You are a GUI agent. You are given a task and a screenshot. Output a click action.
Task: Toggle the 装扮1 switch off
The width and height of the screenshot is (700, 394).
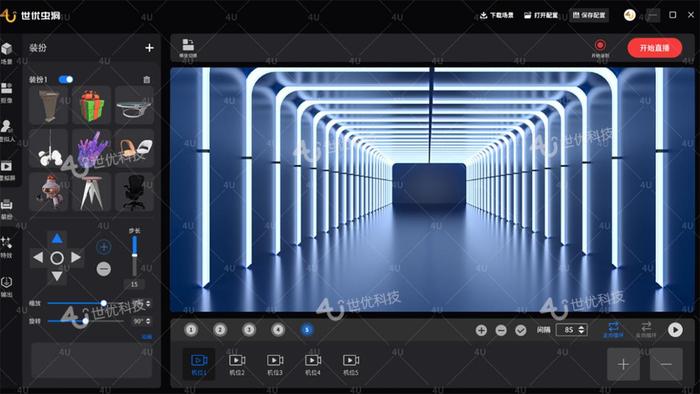(x=66, y=79)
